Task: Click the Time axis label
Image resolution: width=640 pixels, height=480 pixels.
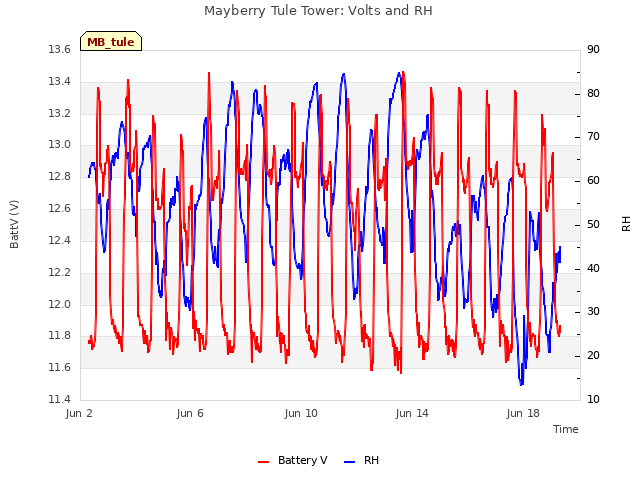Action: click(x=566, y=429)
